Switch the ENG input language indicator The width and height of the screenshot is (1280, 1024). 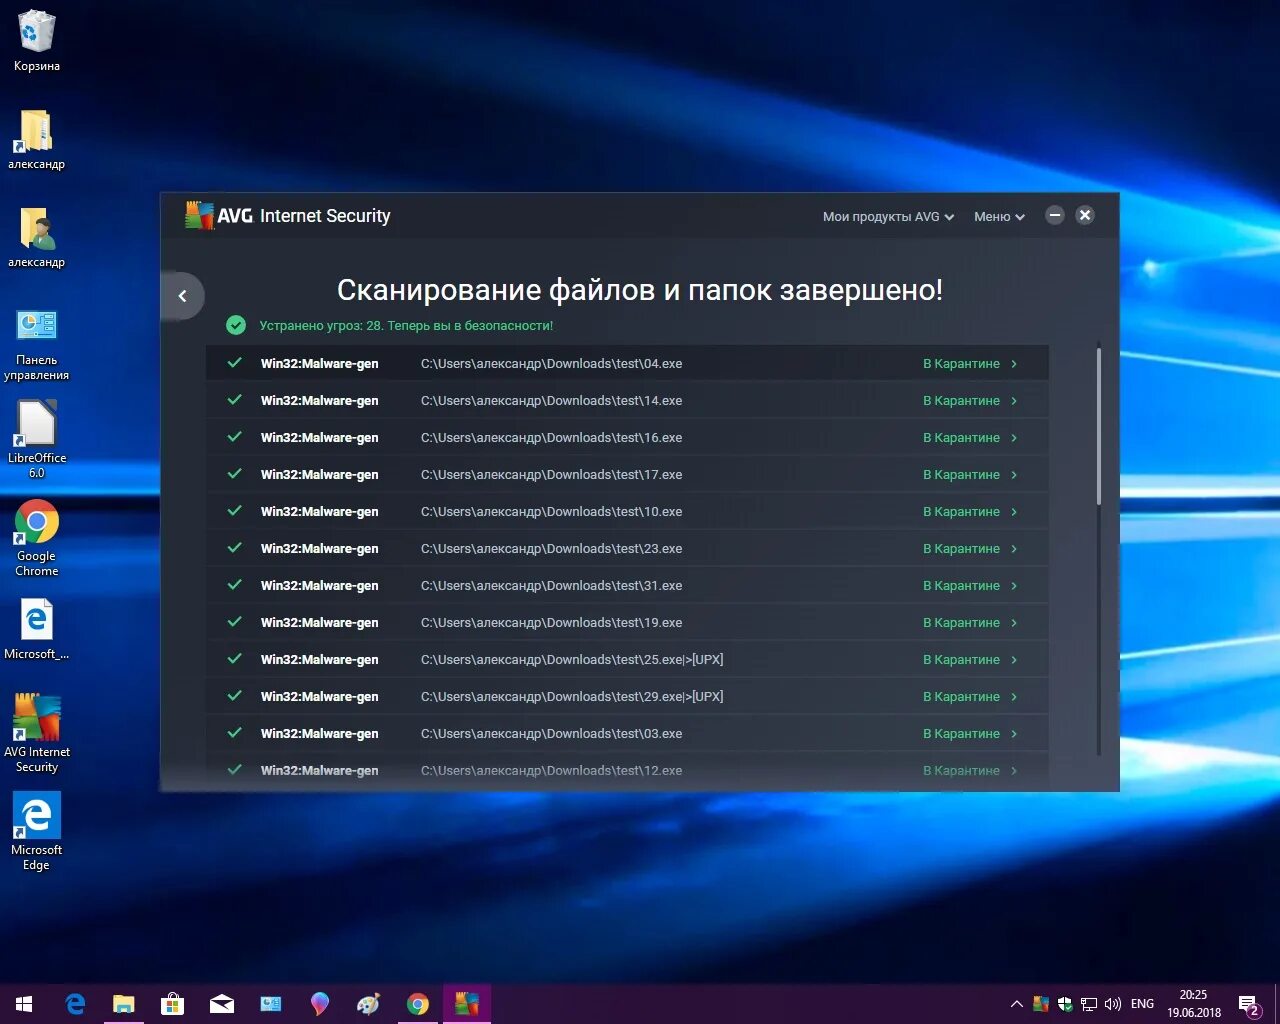click(1142, 1004)
